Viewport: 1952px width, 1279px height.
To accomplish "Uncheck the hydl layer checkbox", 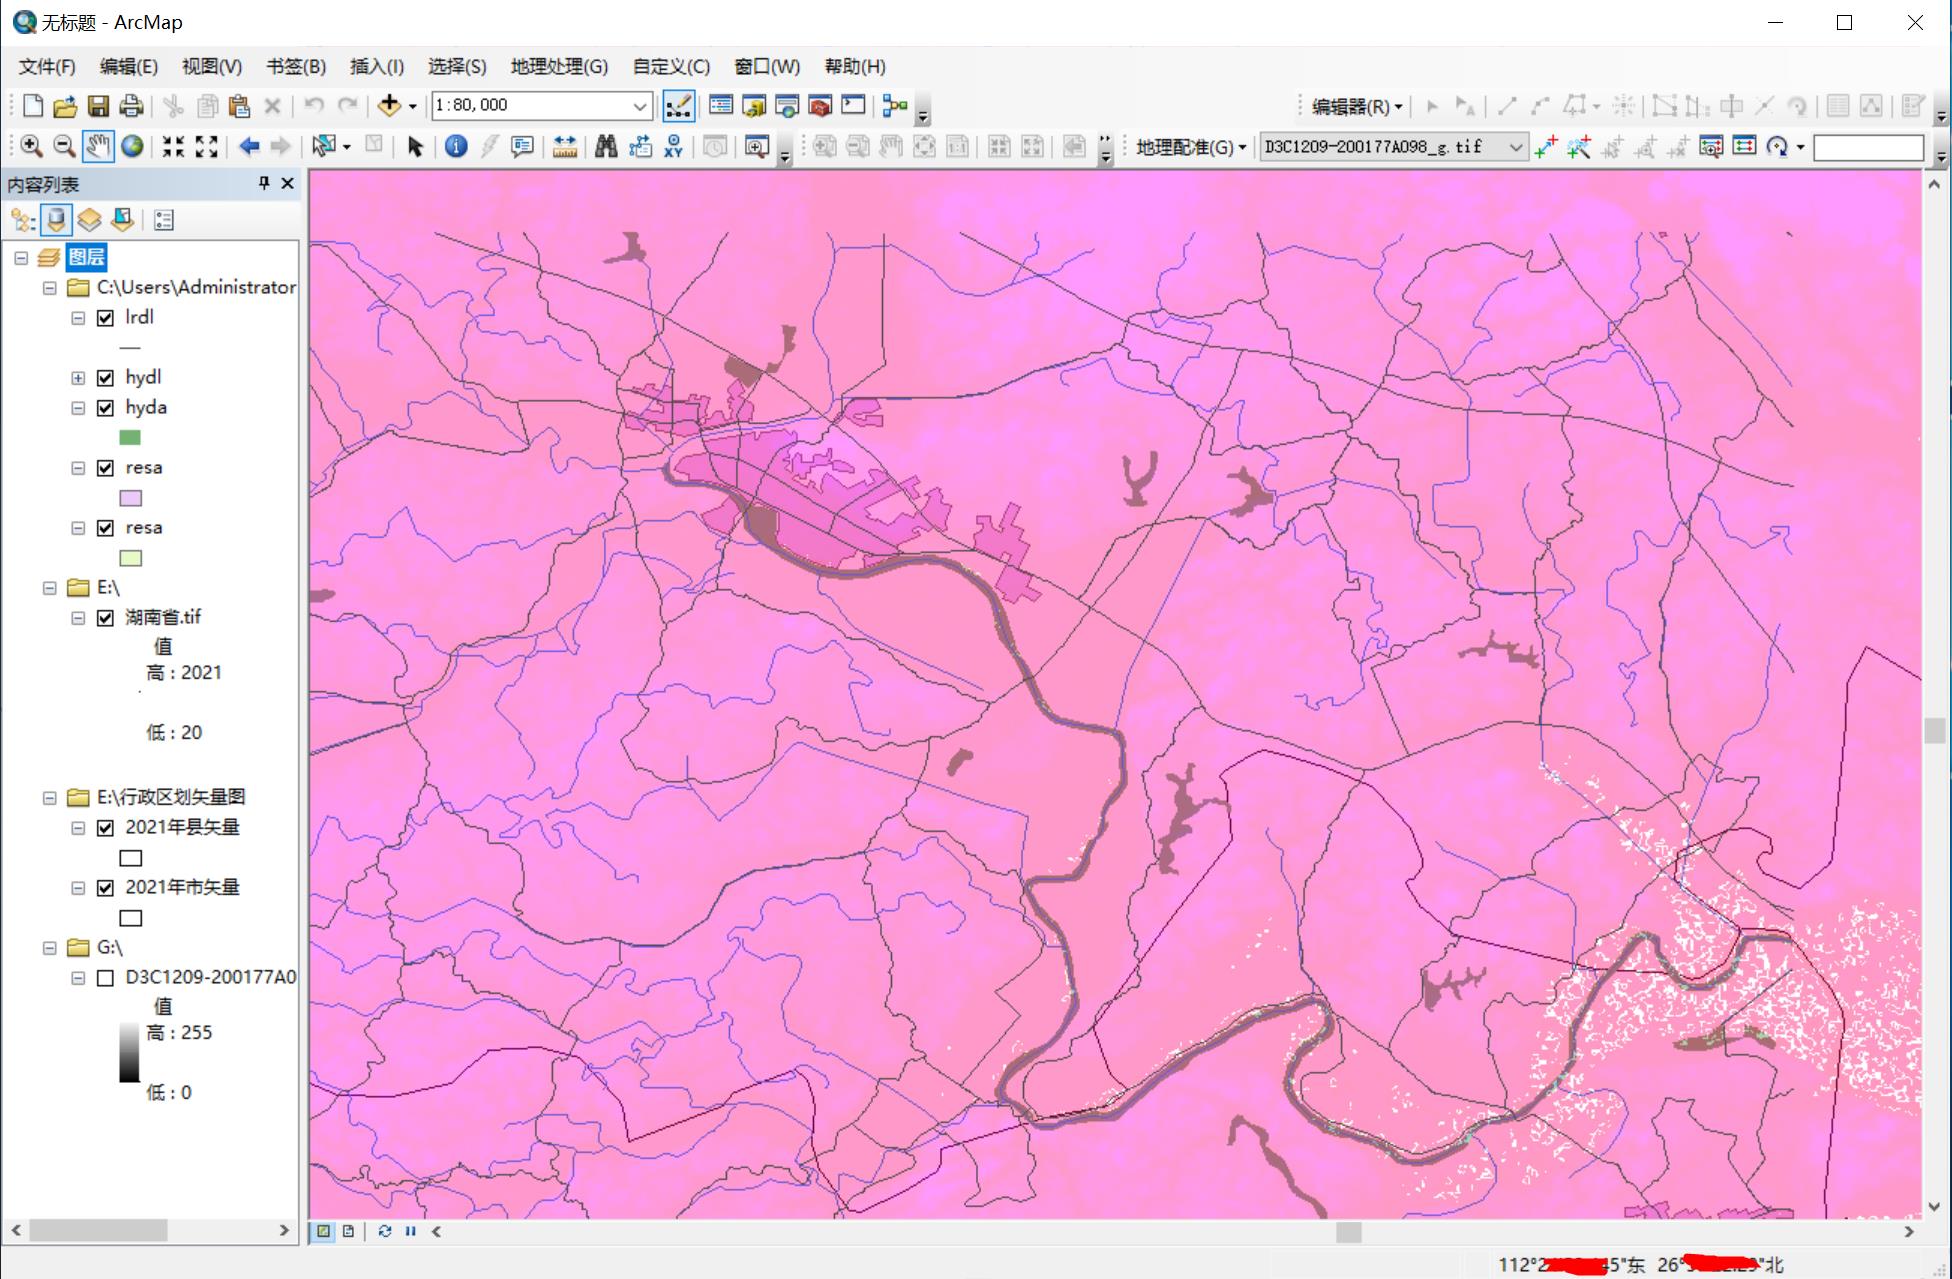I will (x=105, y=378).
